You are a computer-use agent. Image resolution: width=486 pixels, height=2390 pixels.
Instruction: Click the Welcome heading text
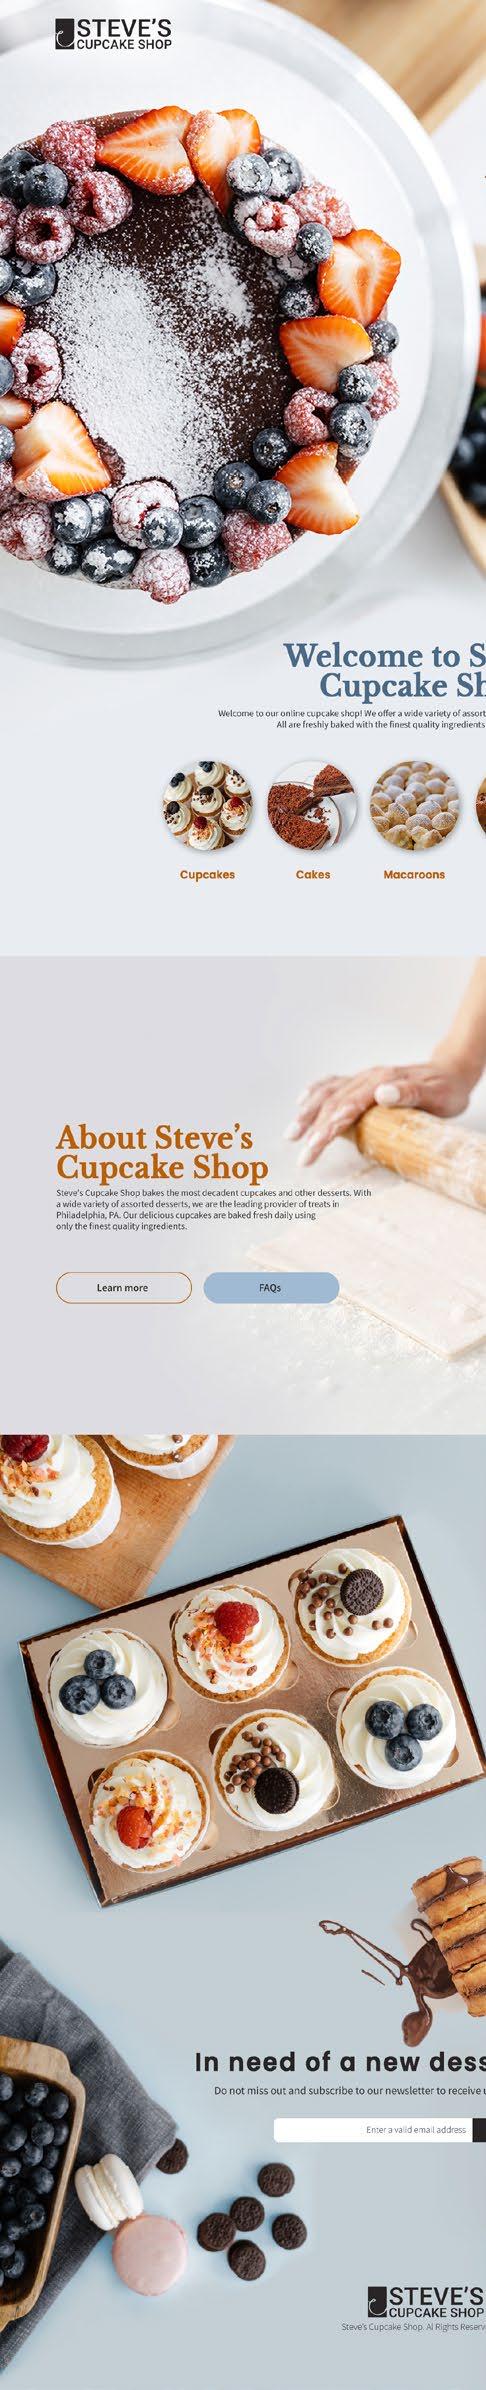[x=386, y=670]
